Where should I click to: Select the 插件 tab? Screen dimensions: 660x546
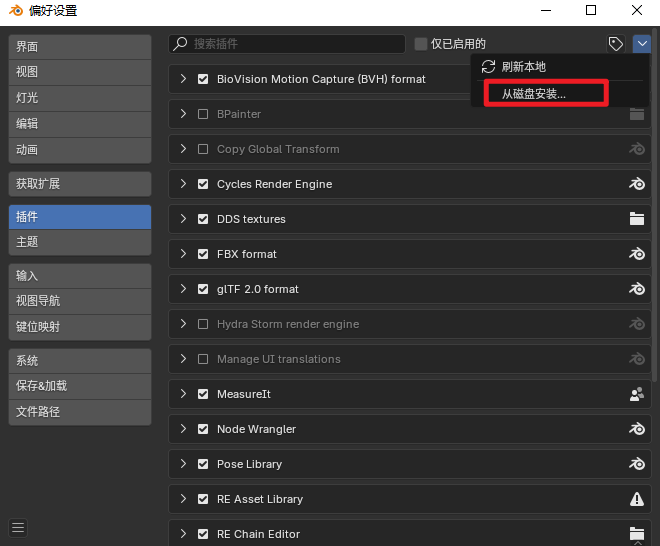(x=80, y=217)
